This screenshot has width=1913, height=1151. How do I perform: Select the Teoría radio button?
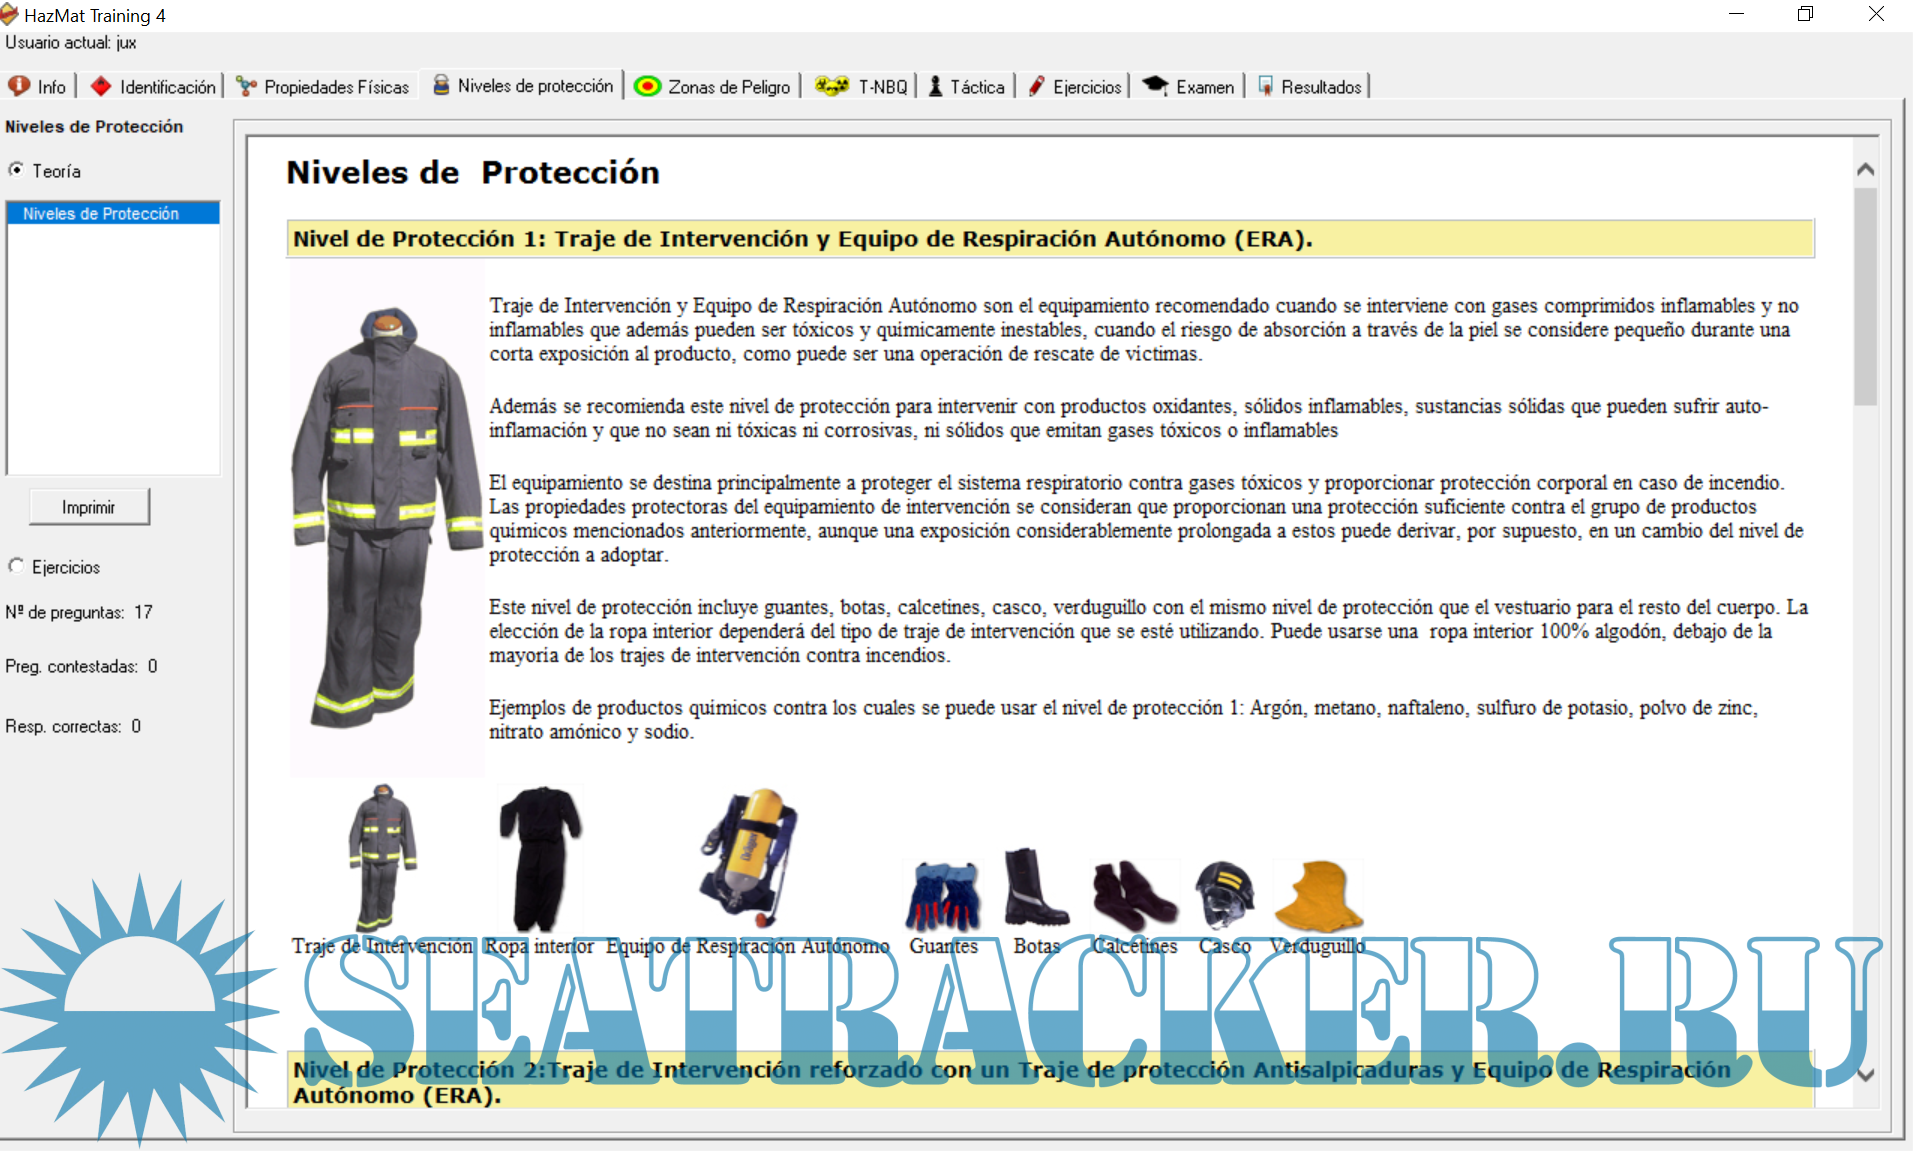click(x=16, y=171)
